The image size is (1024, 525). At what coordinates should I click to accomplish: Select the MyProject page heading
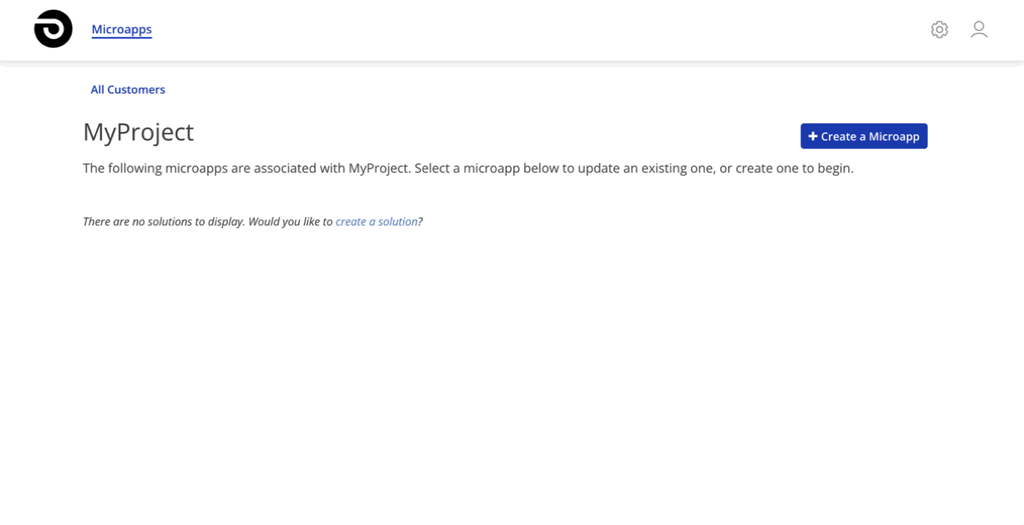pyautogui.click(x=138, y=132)
